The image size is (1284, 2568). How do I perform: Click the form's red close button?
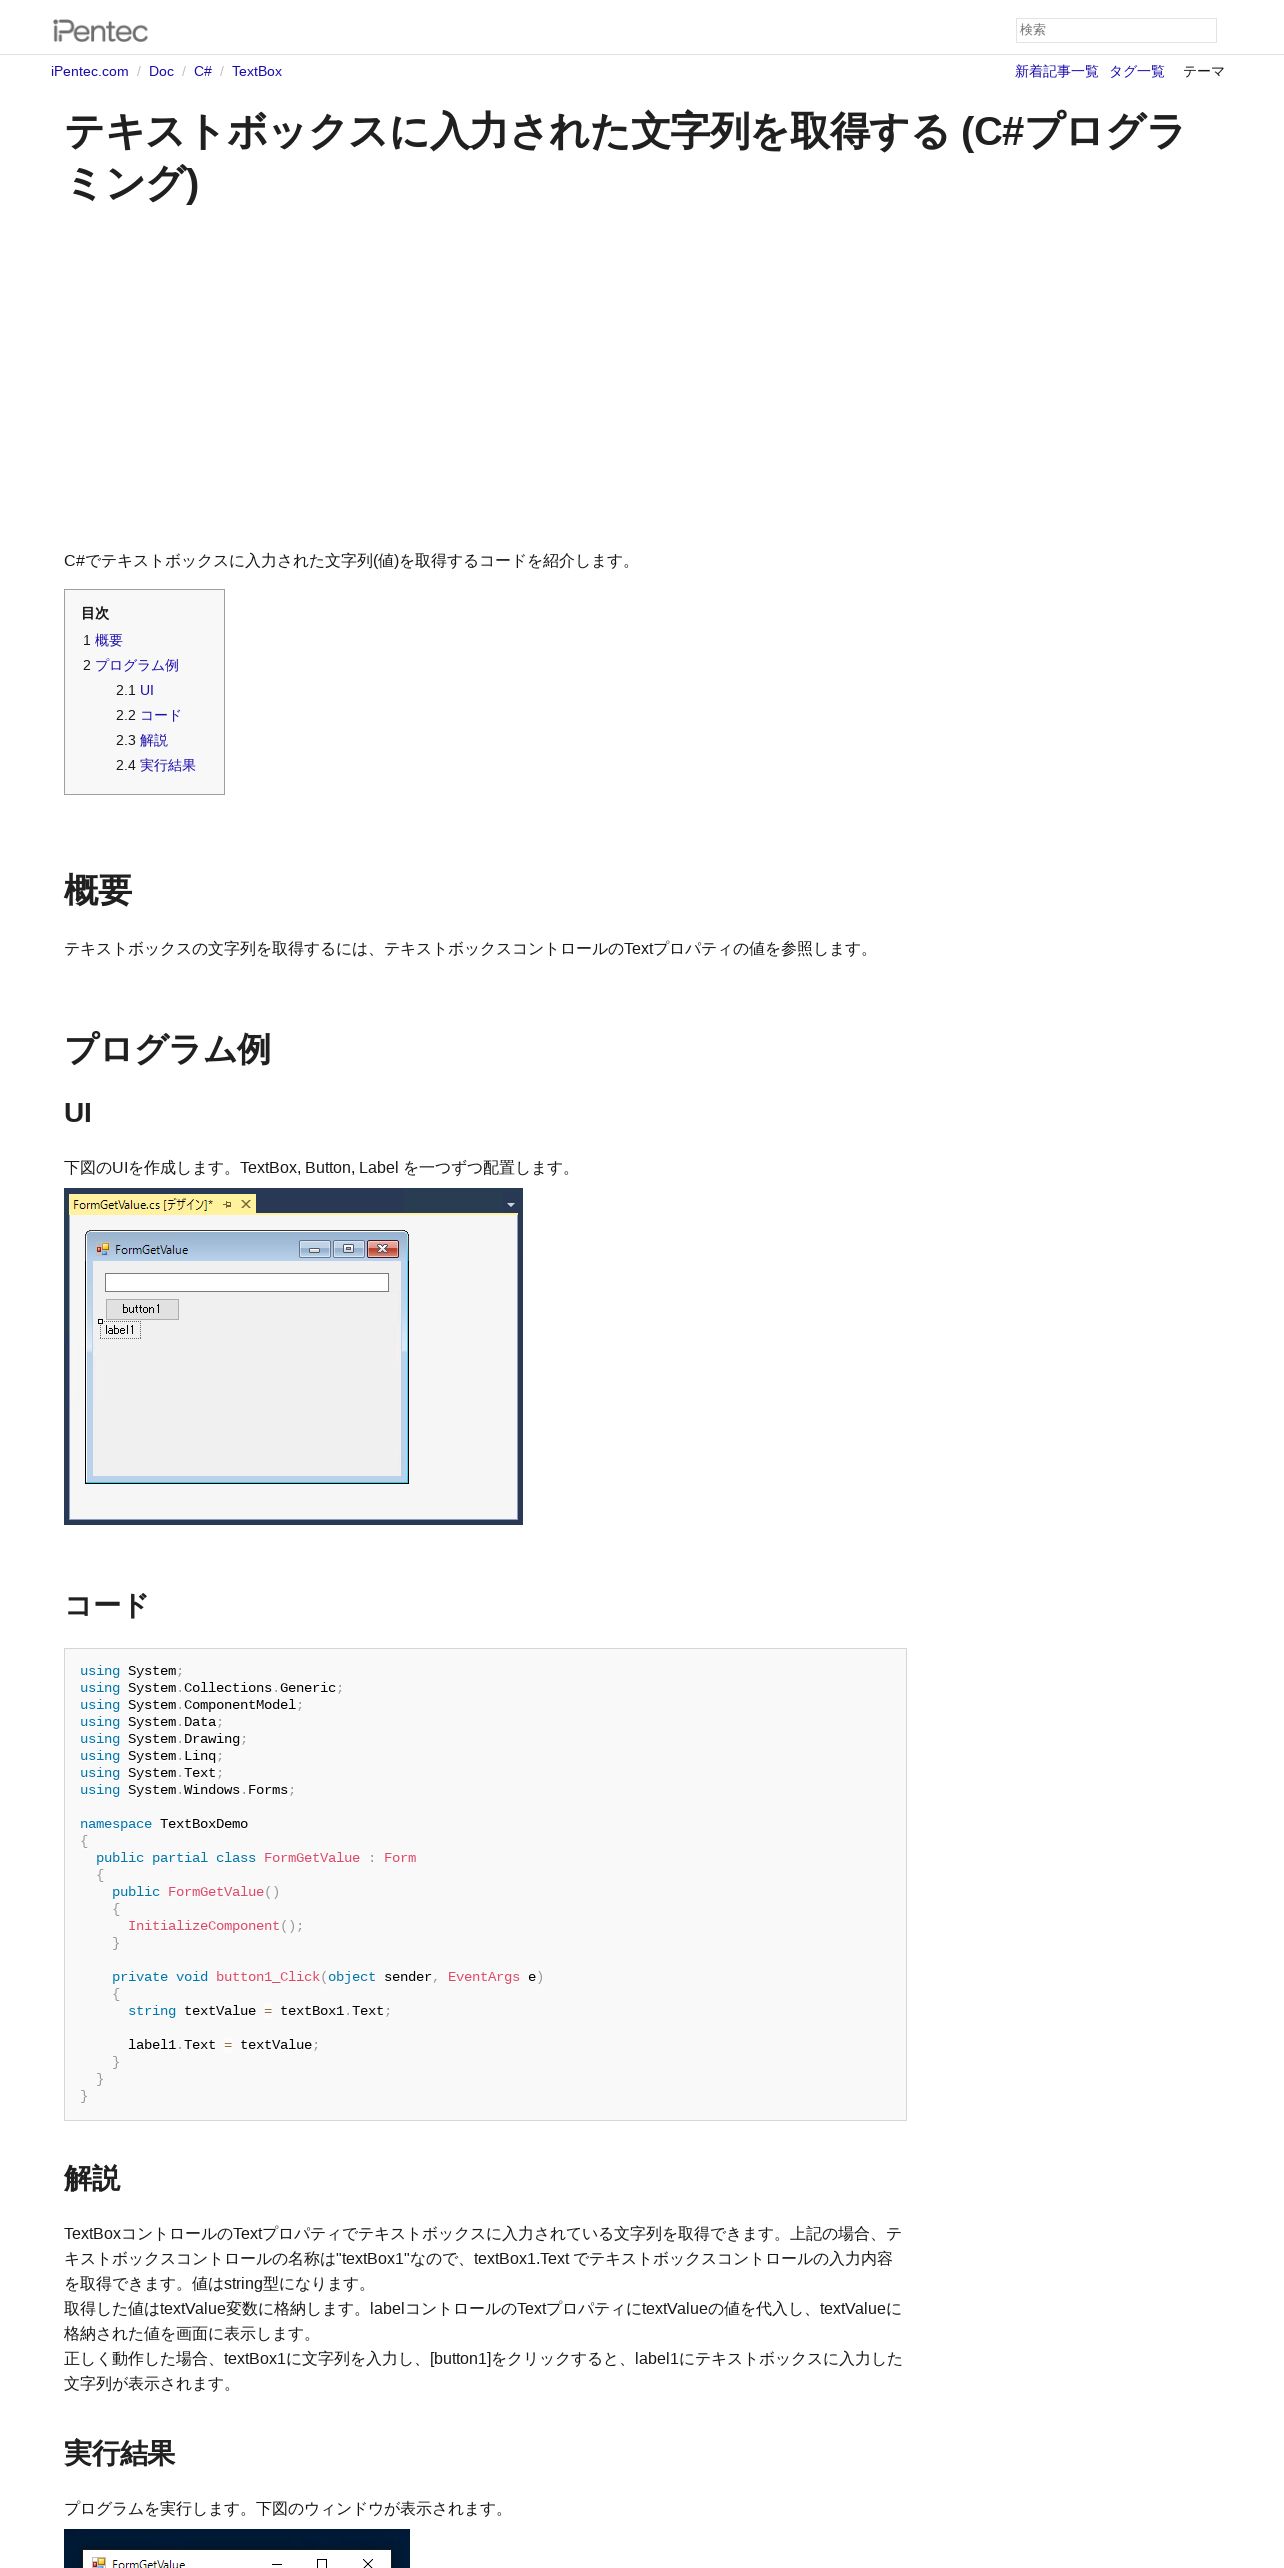click(383, 1249)
